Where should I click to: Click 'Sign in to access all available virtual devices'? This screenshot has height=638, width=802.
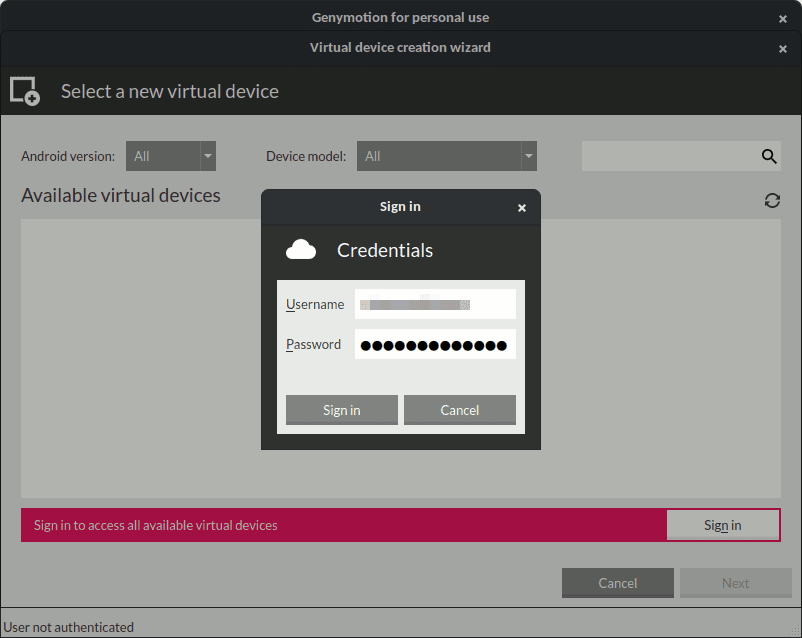coord(155,525)
